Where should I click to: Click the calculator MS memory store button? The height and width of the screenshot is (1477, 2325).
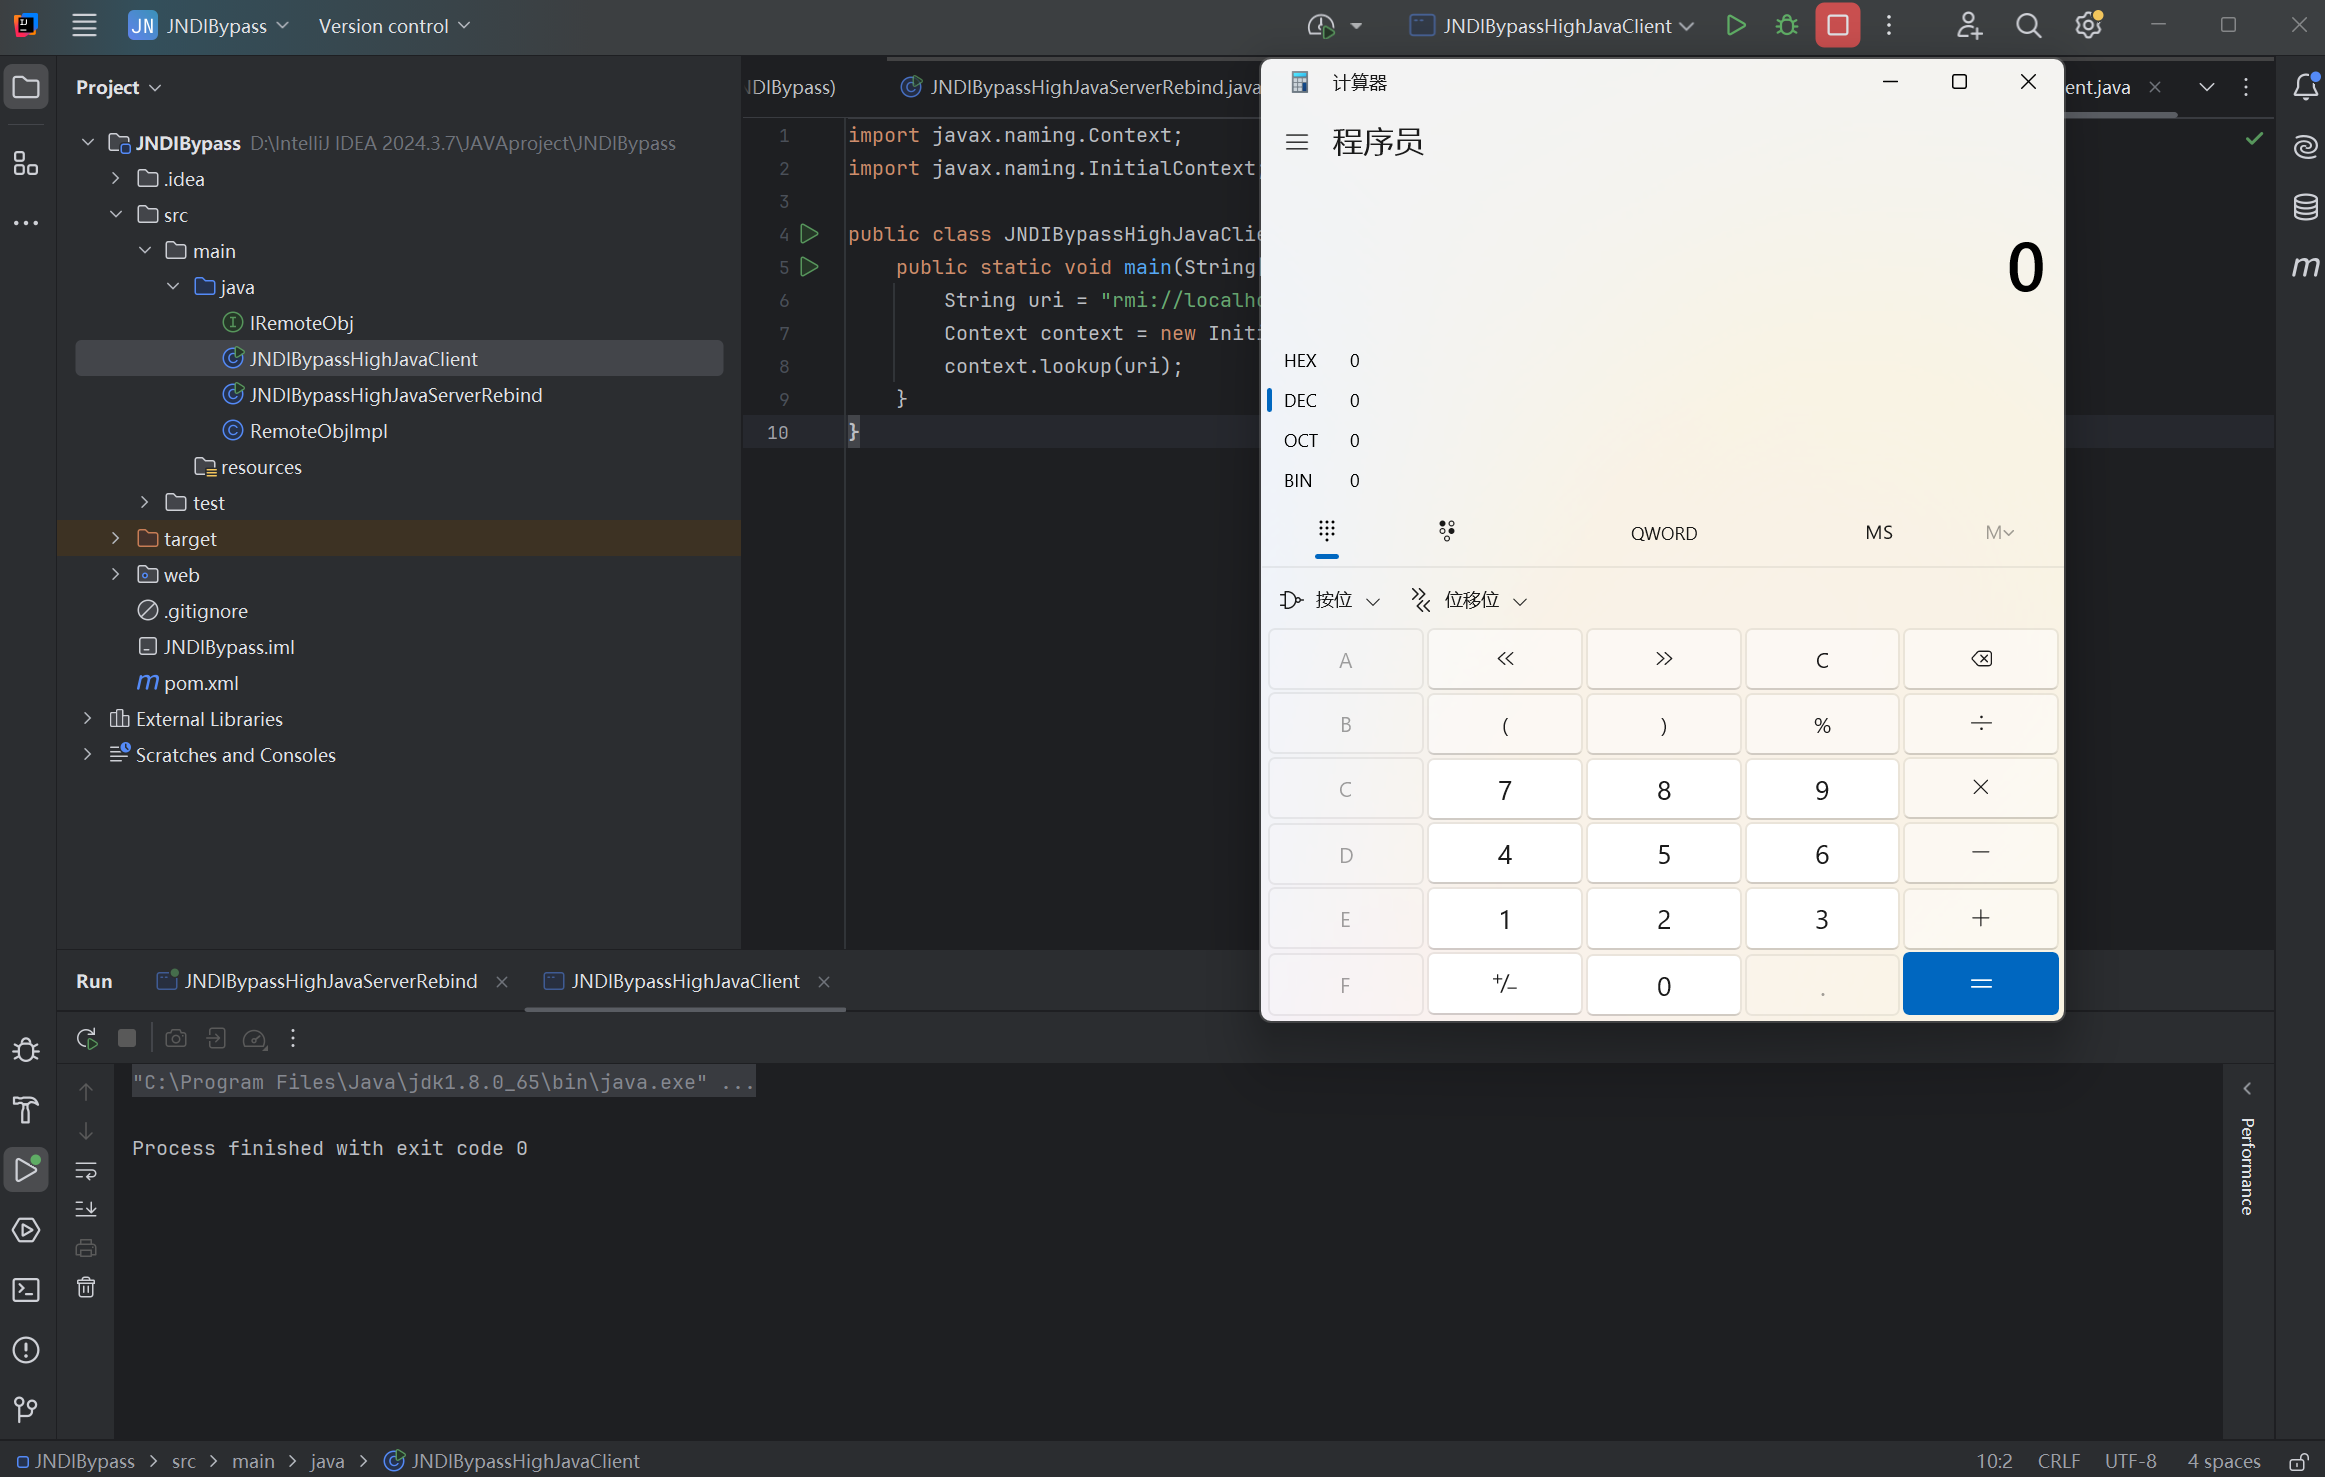click(1879, 533)
